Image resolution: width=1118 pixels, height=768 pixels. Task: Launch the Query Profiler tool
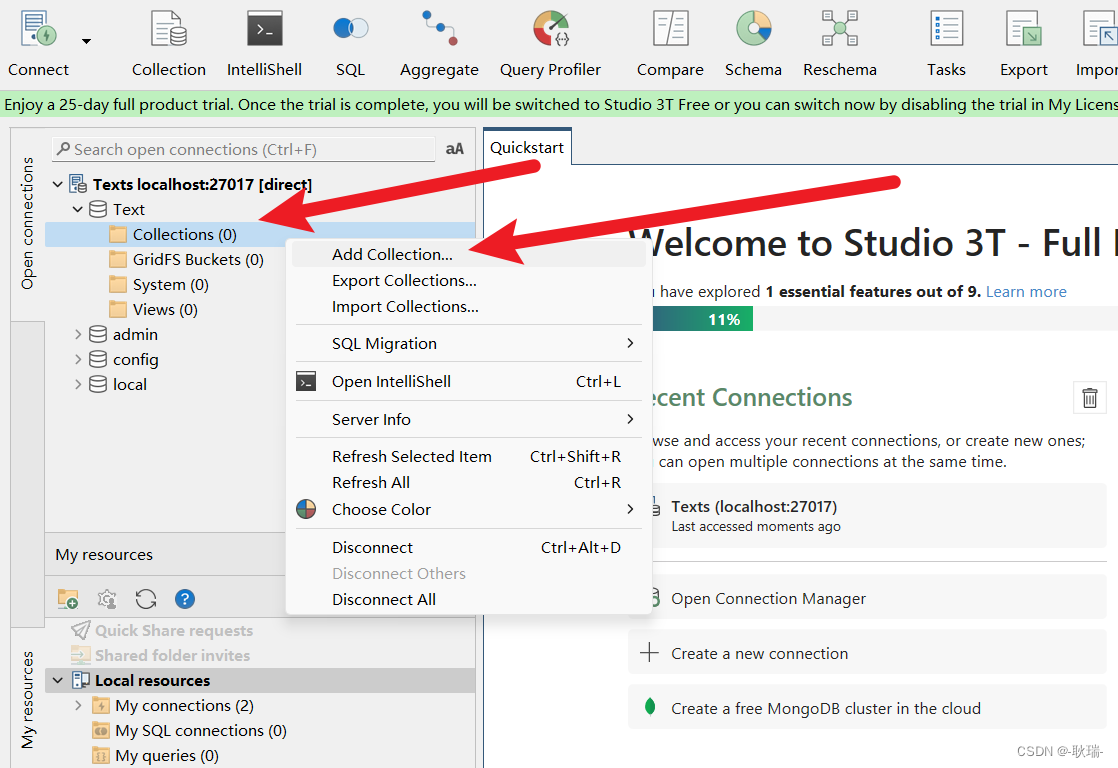coord(550,29)
